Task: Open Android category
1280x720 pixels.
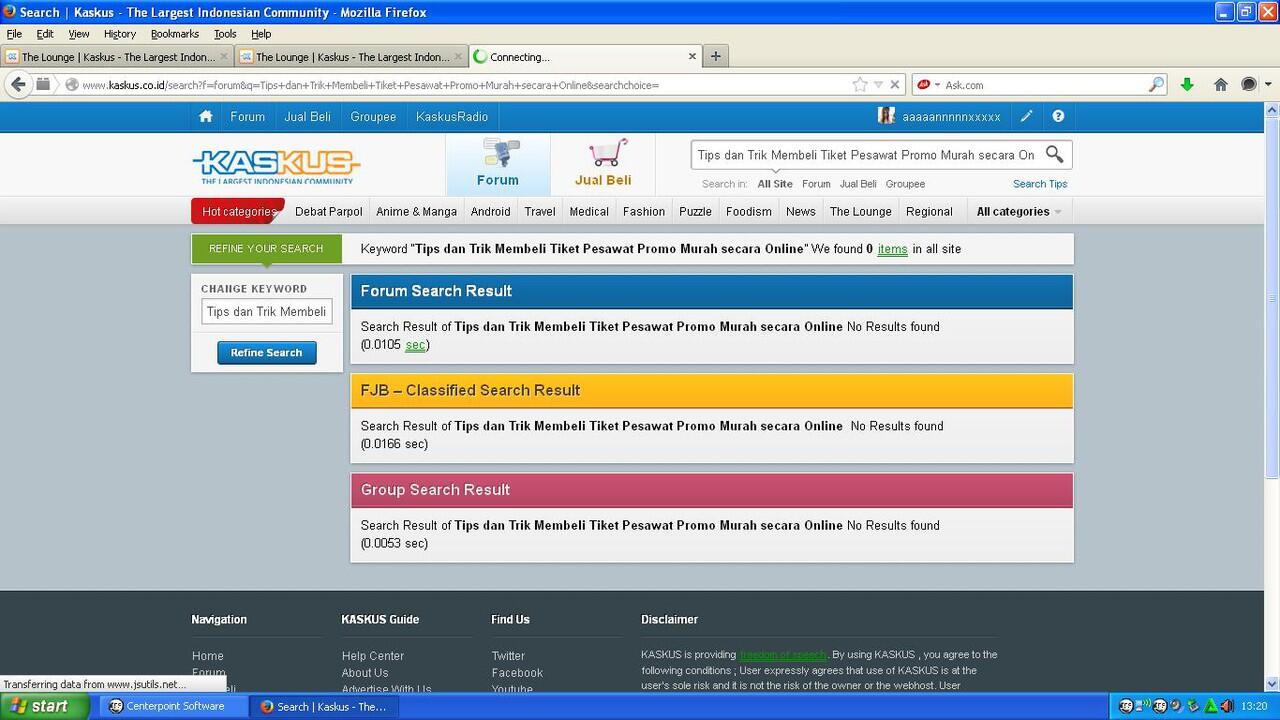Action: [490, 211]
